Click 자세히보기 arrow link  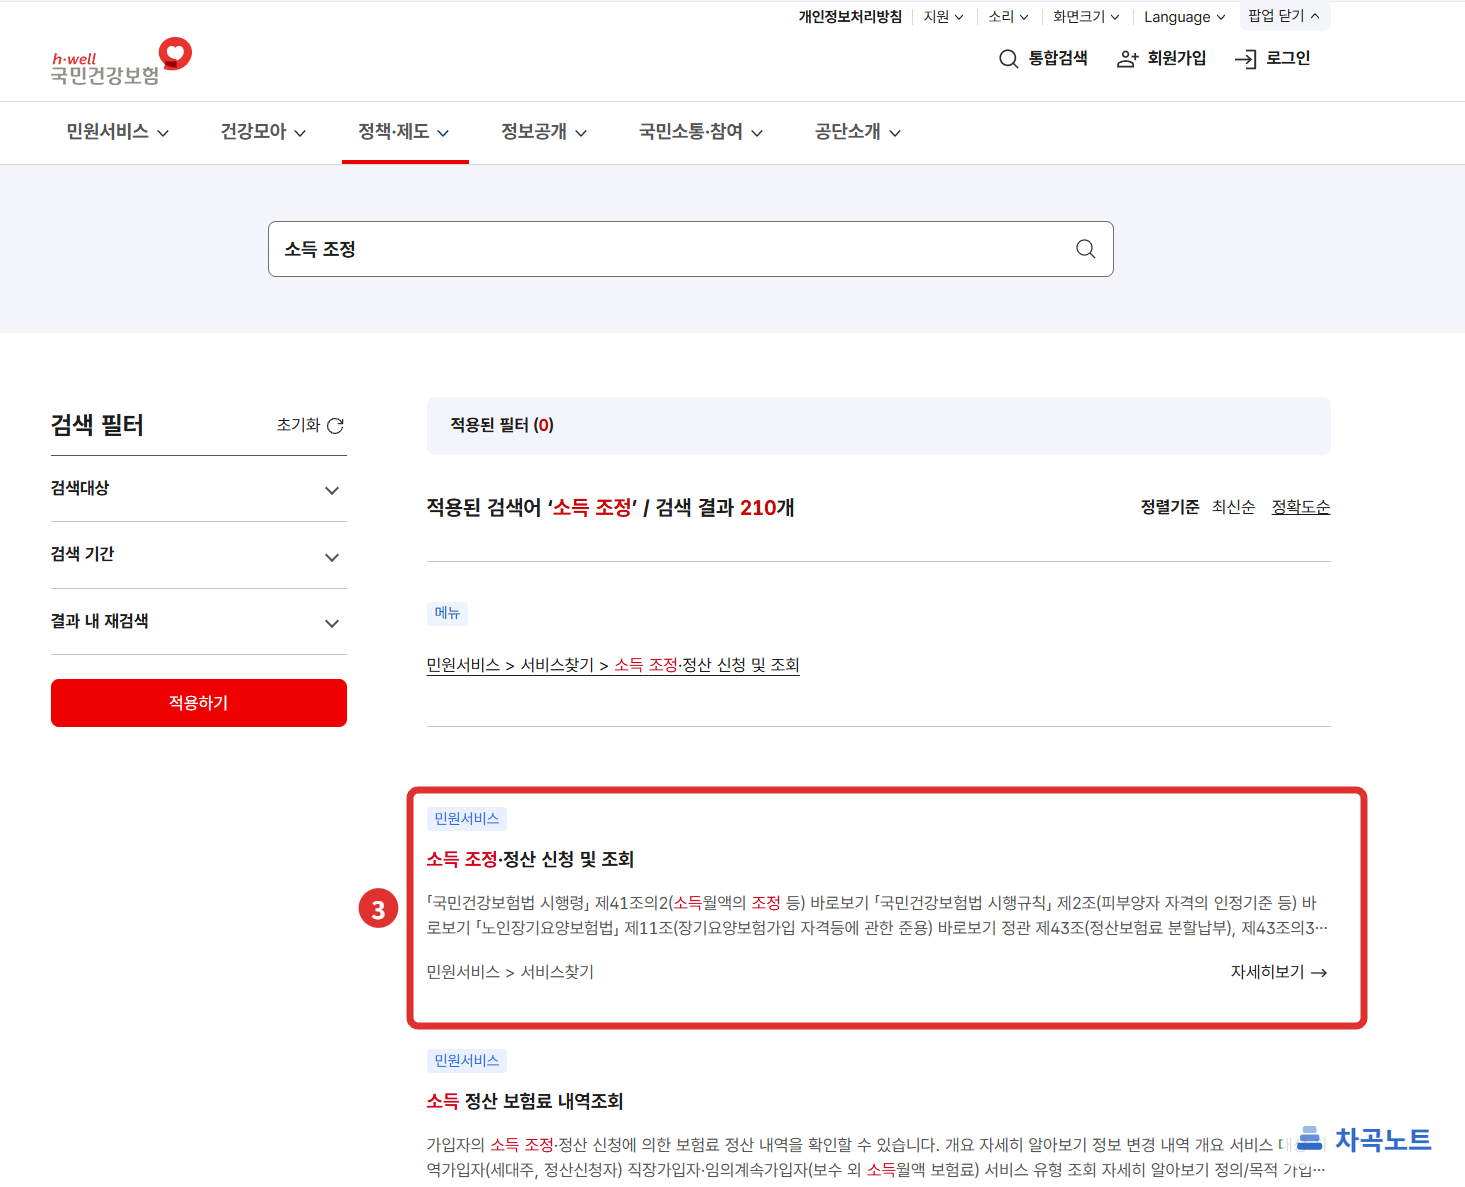pyautogui.click(x=1279, y=972)
